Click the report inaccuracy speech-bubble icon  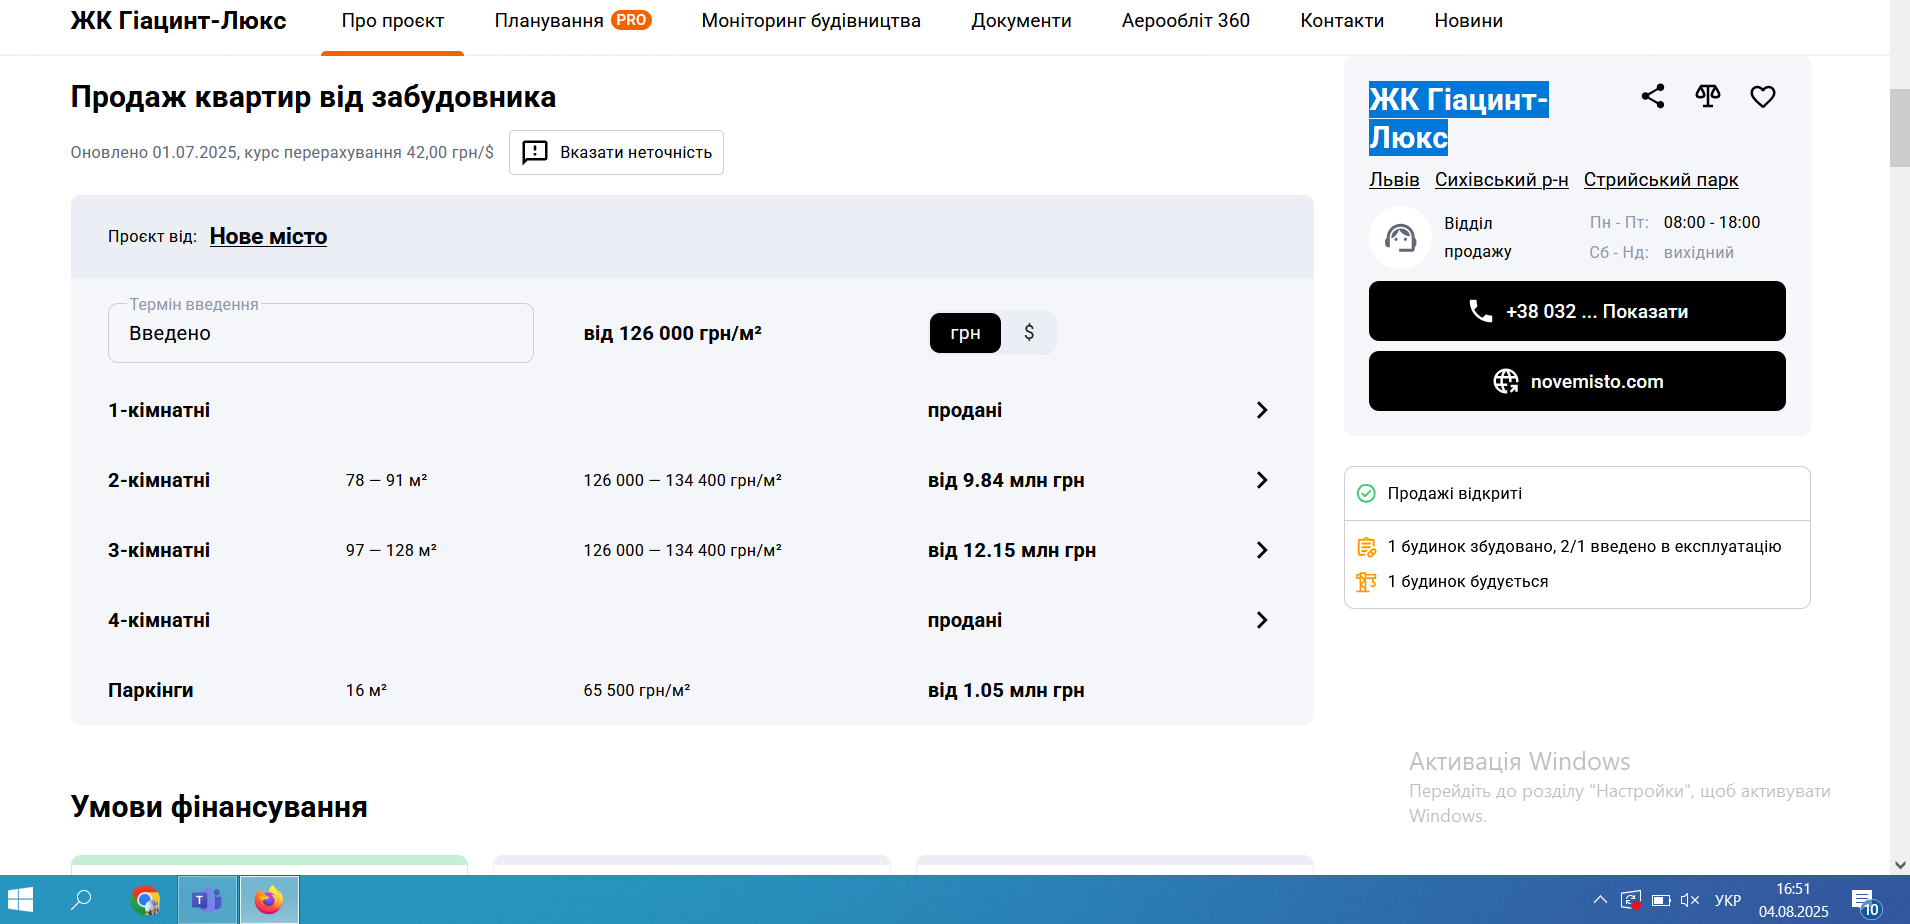click(535, 152)
